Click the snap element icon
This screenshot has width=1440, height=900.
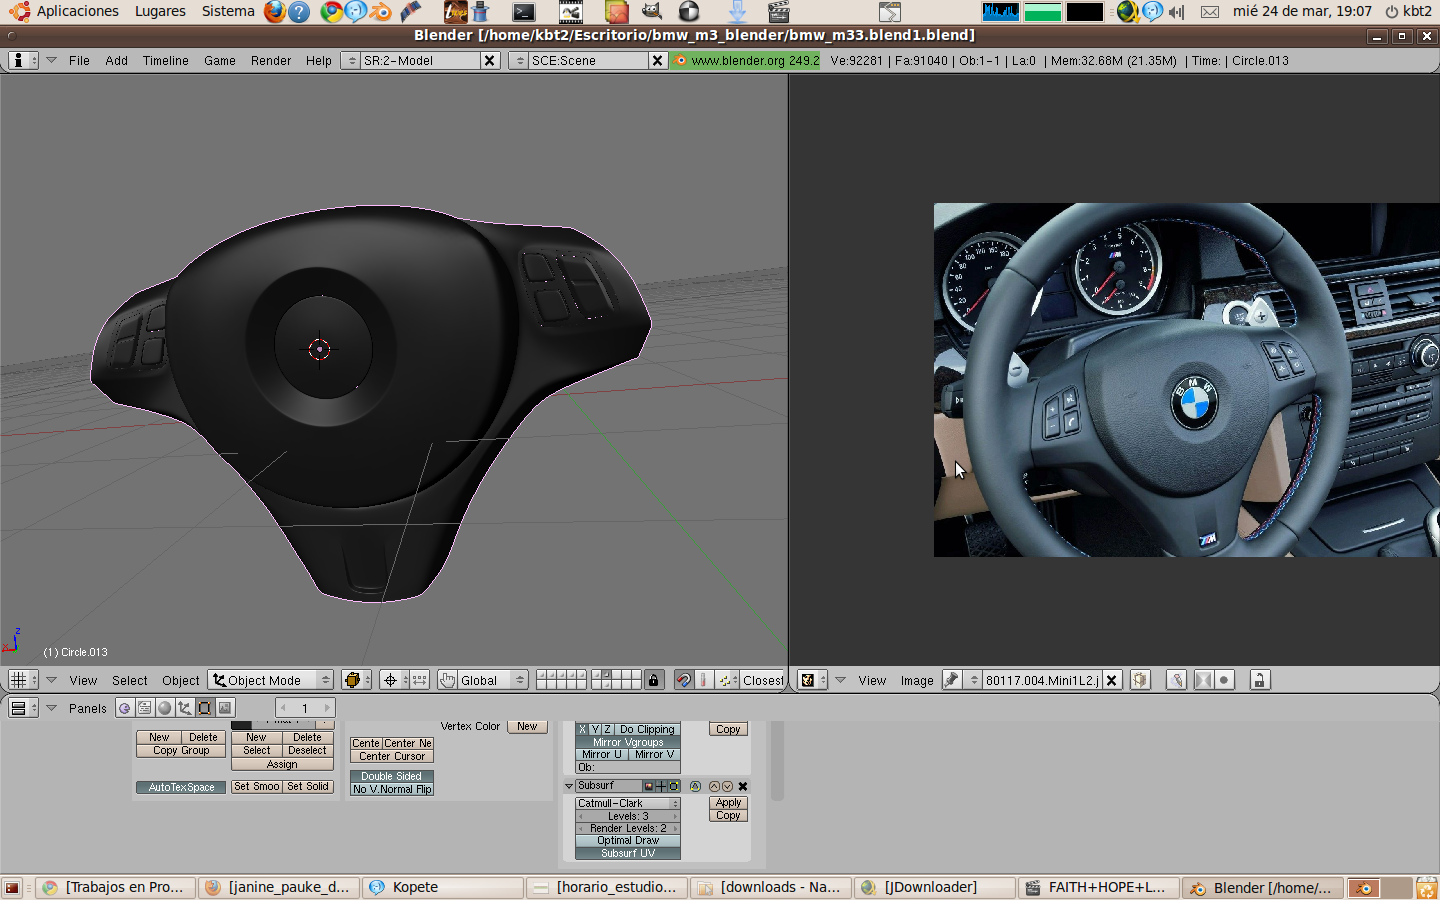728,680
